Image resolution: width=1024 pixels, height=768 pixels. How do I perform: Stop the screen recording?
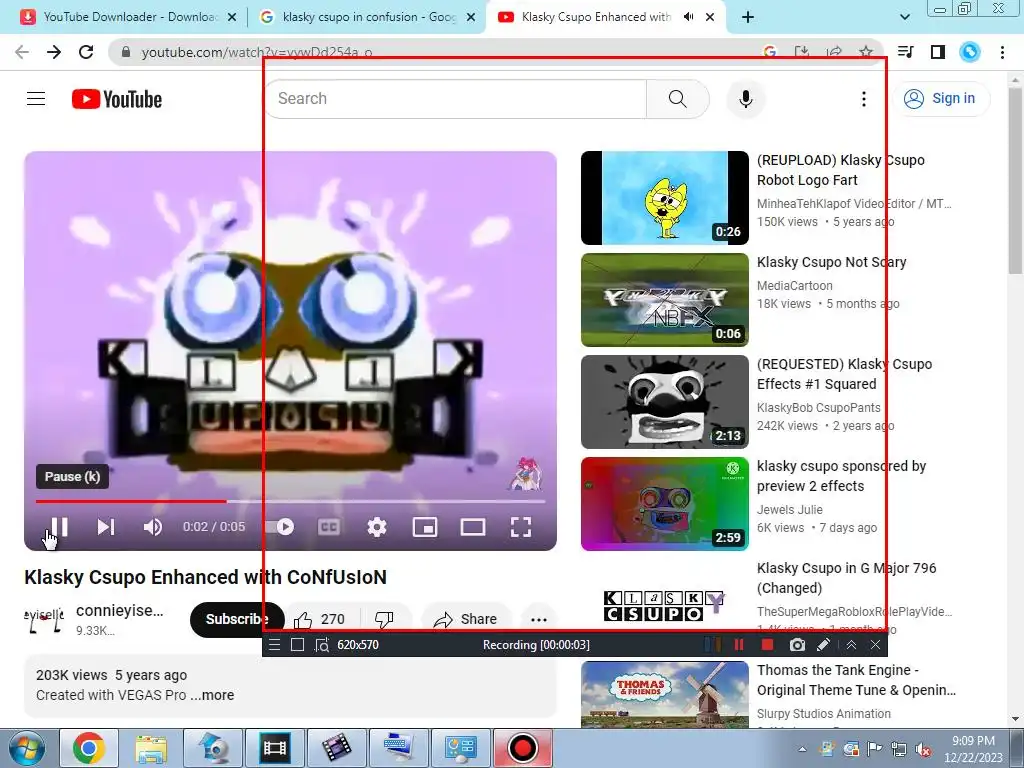tap(767, 645)
